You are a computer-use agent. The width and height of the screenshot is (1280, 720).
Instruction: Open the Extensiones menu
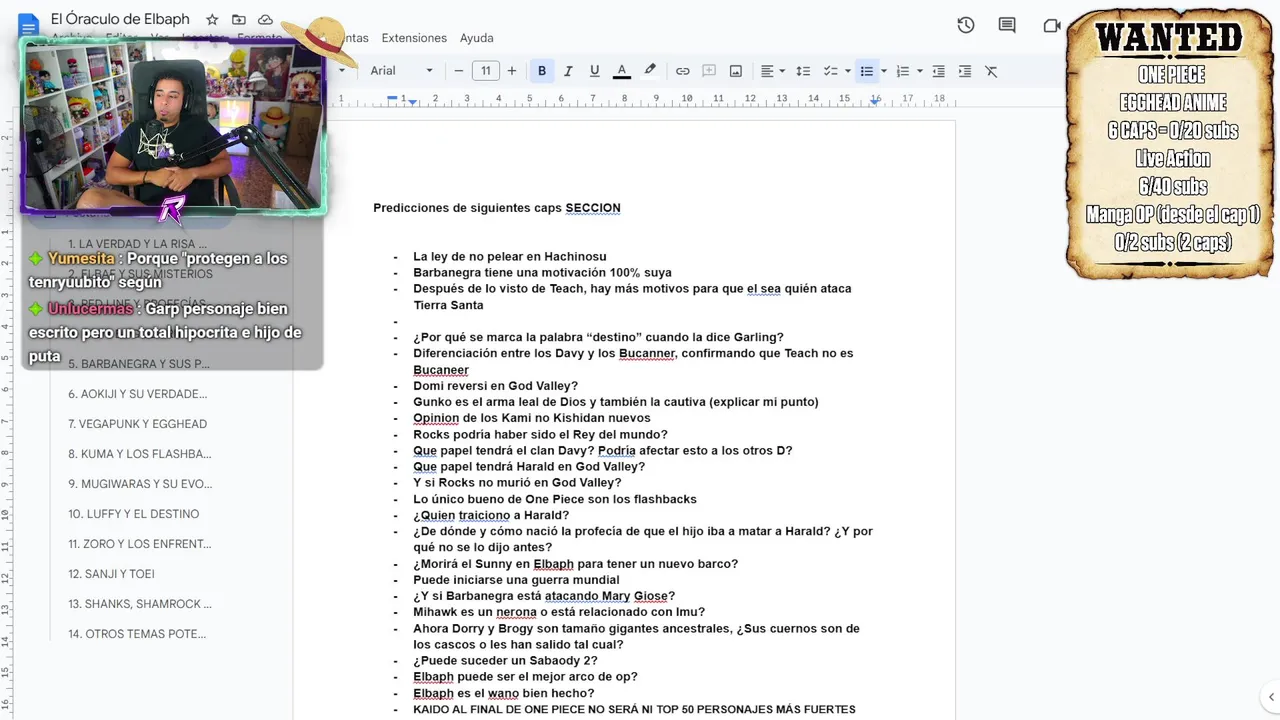point(414,38)
